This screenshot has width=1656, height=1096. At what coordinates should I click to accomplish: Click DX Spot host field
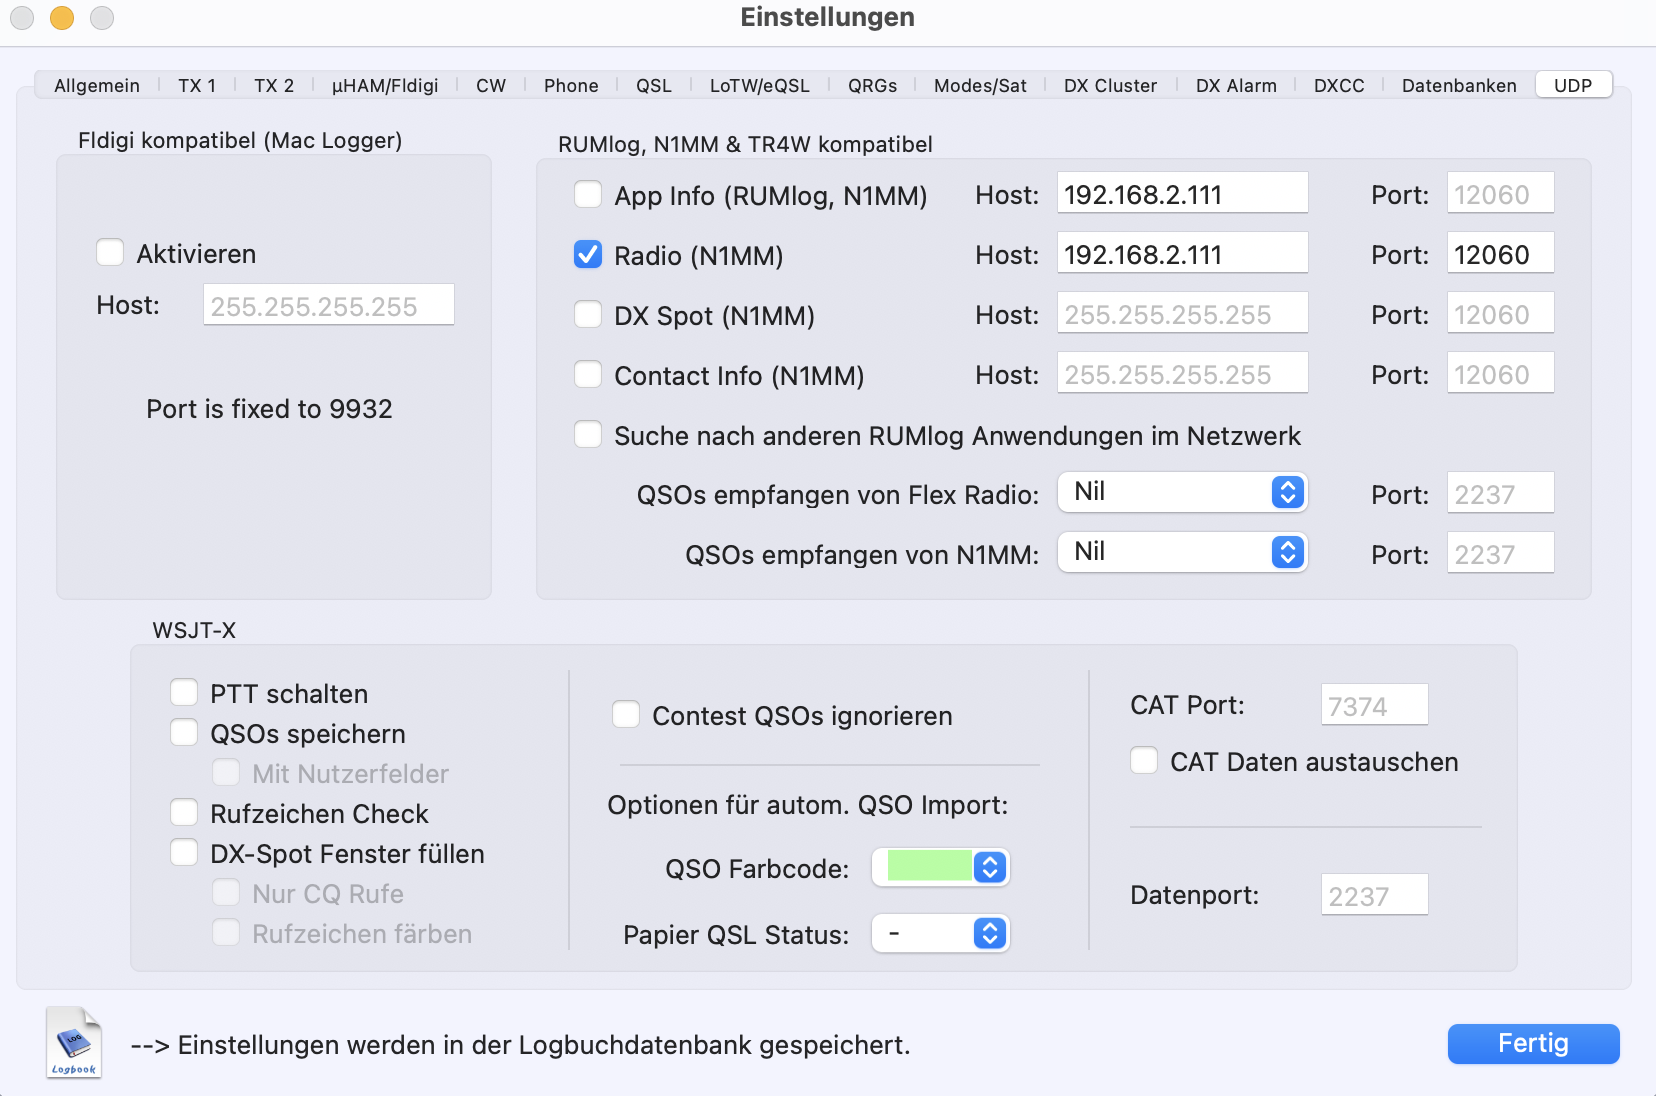tap(1183, 313)
